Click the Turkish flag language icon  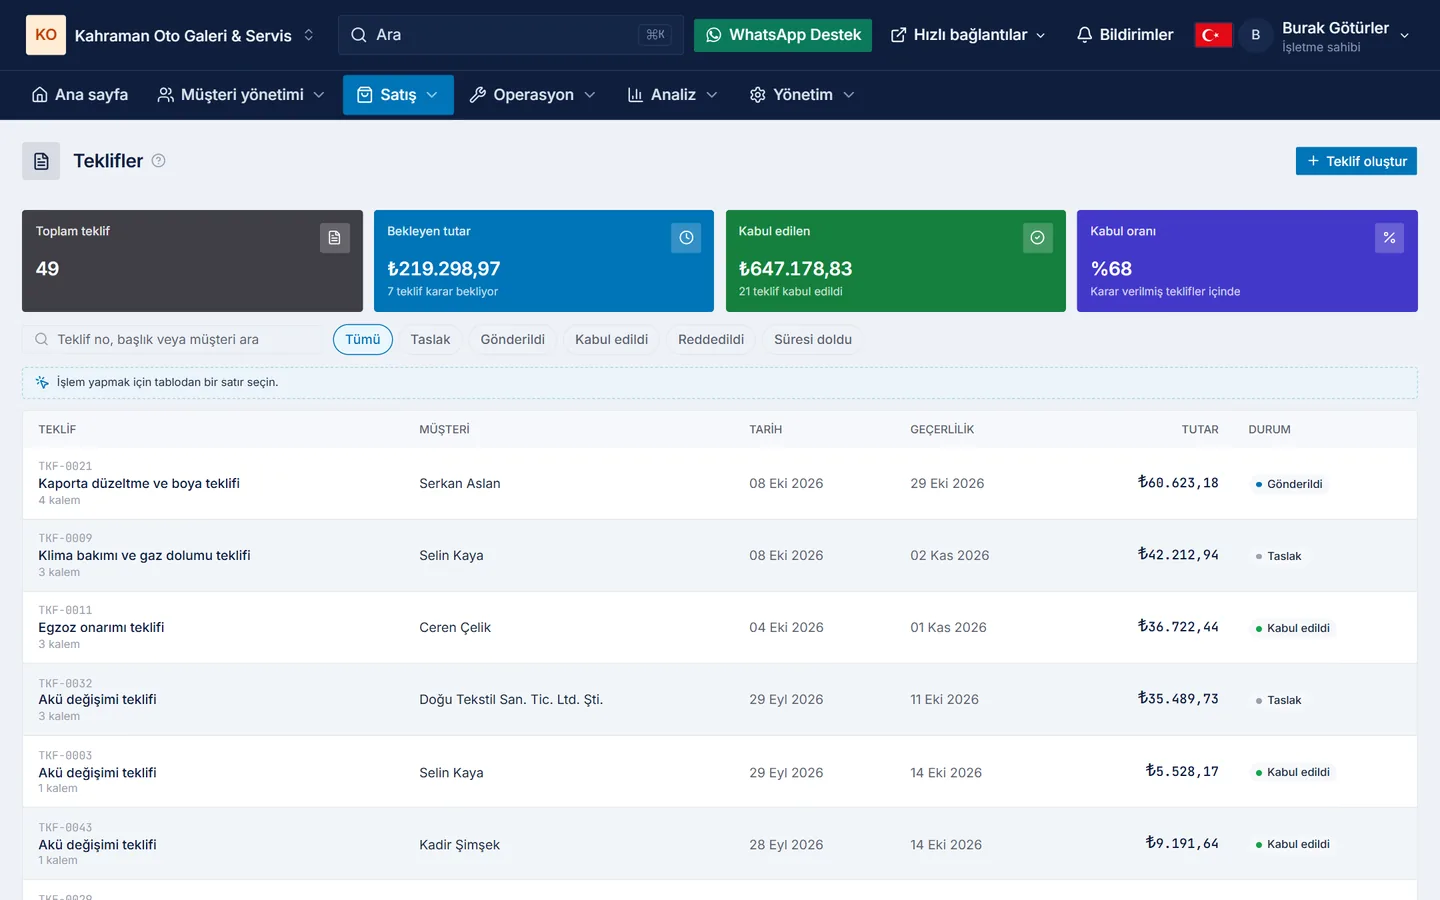[x=1212, y=35]
